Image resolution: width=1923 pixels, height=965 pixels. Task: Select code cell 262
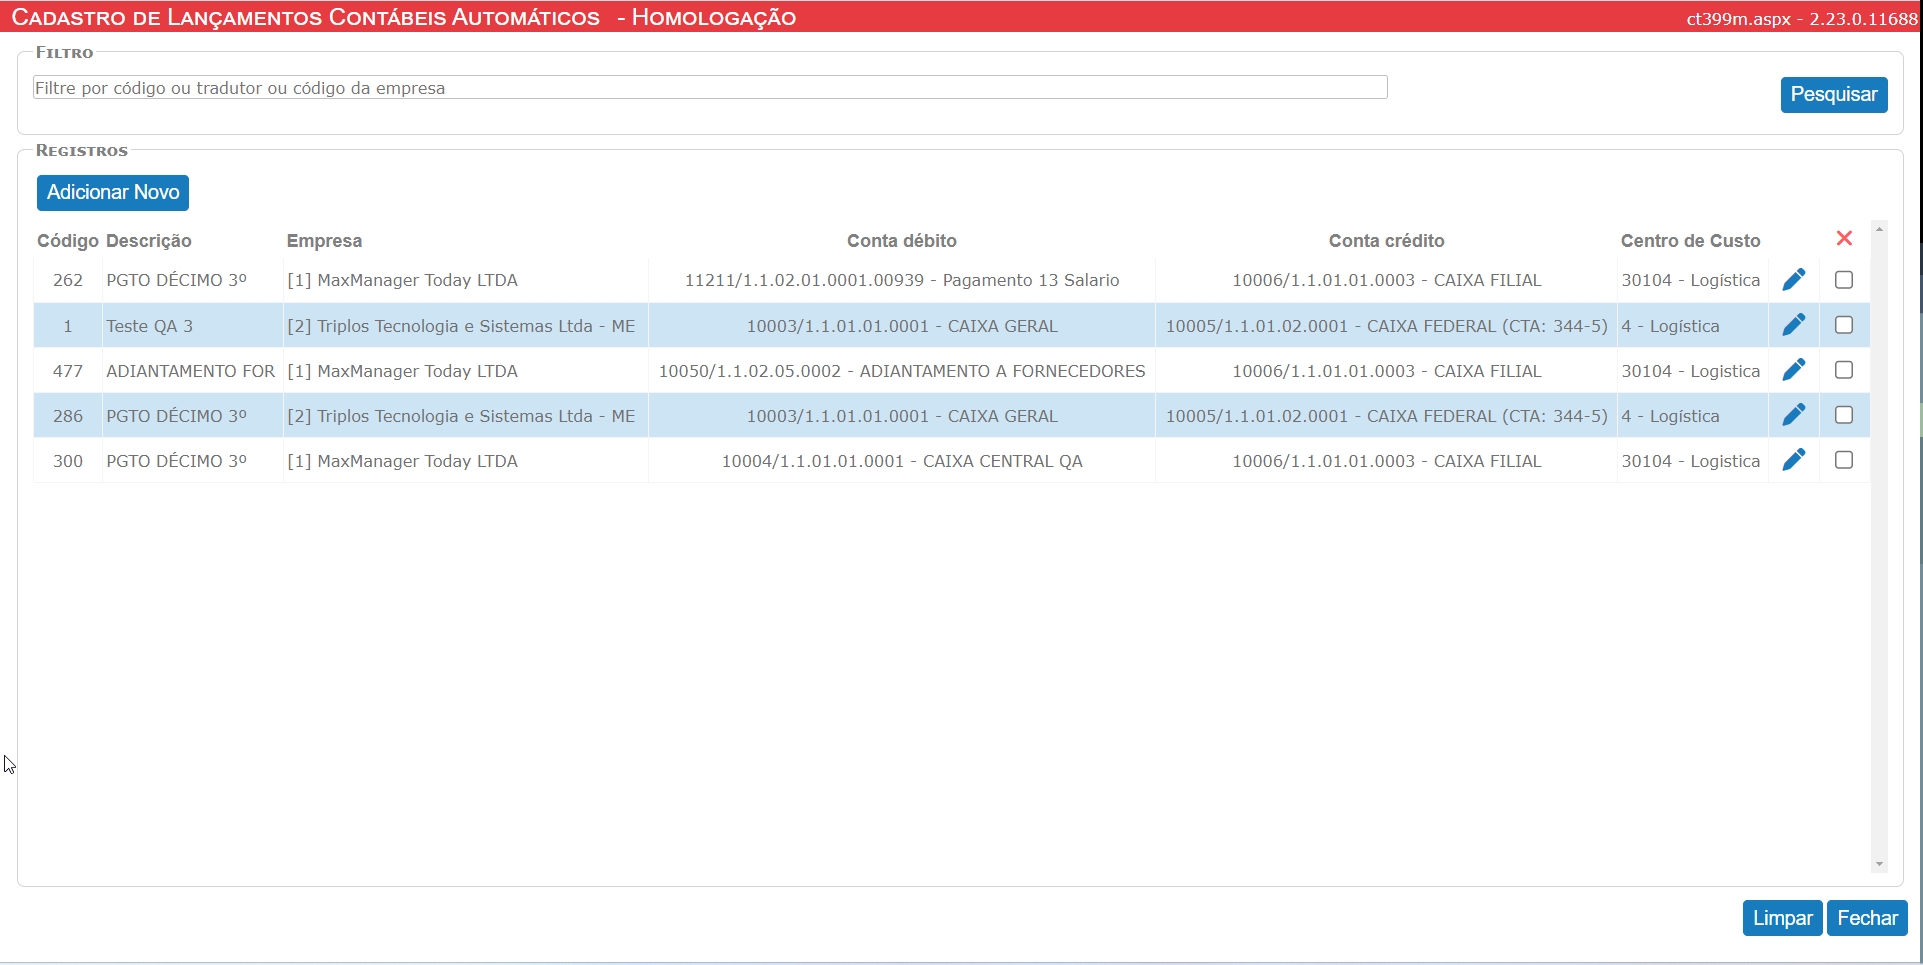[68, 280]
